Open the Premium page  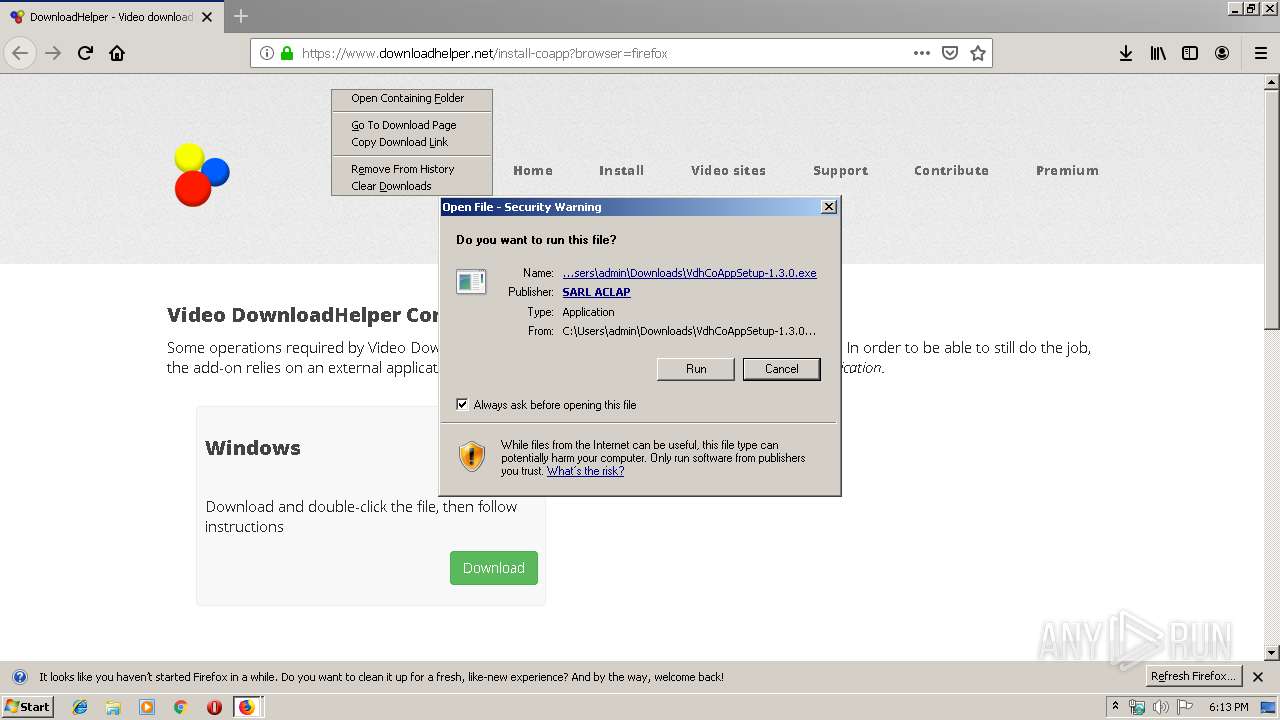(1067, 170)
